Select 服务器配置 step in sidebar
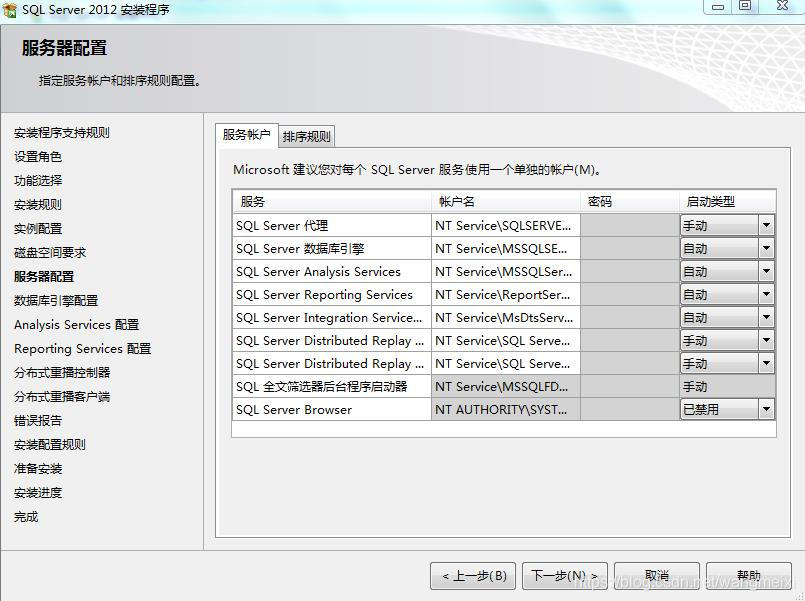The height and width of the screenshot is (601, 805). click(x=44, y=277)
